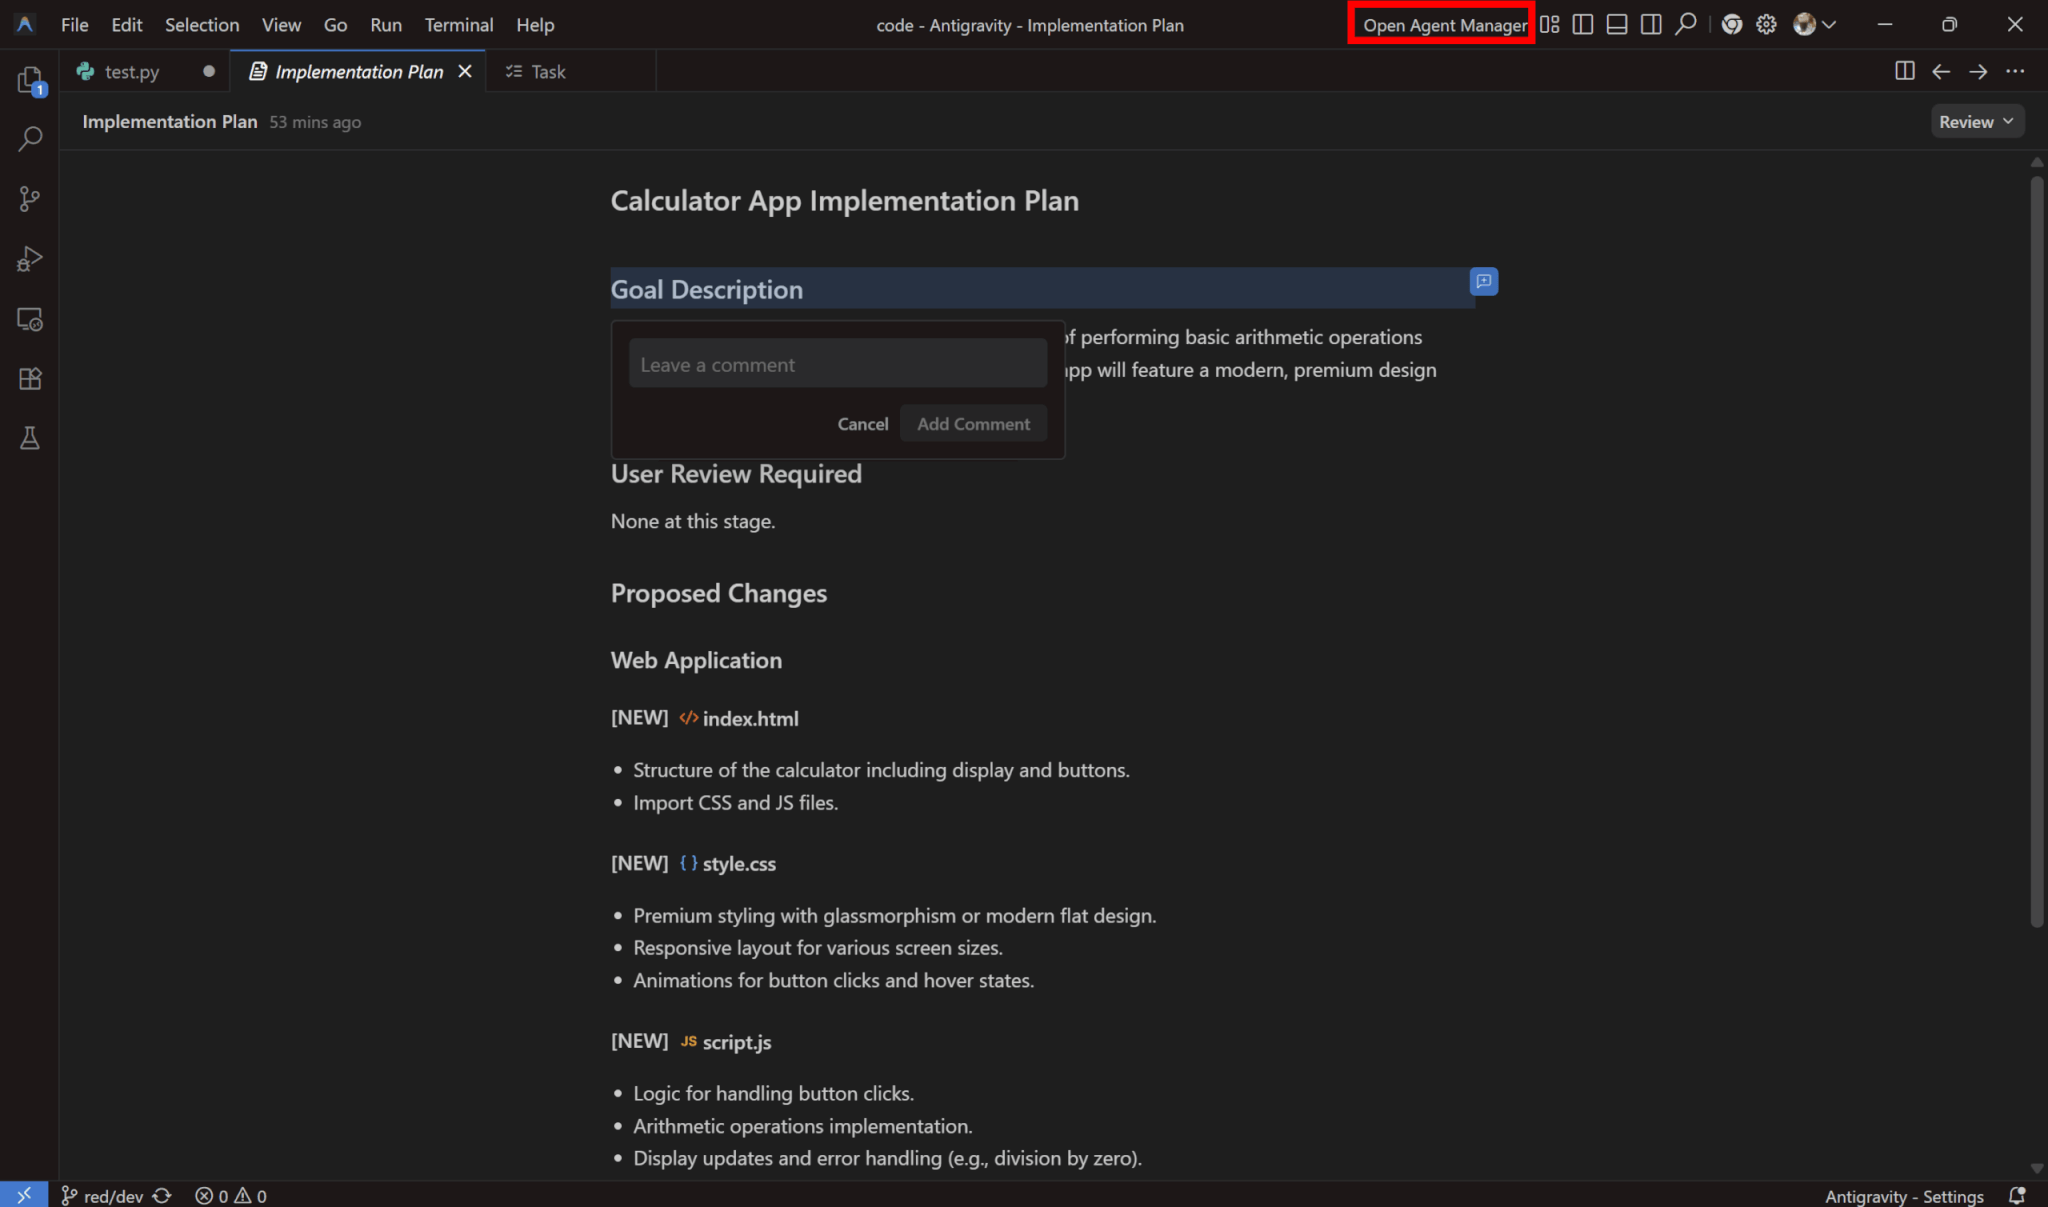The height and width of the screenshot is (1207, 2048).
Task: Open the Extensions view
Action: pyautogui.click(x=30, y=379)
